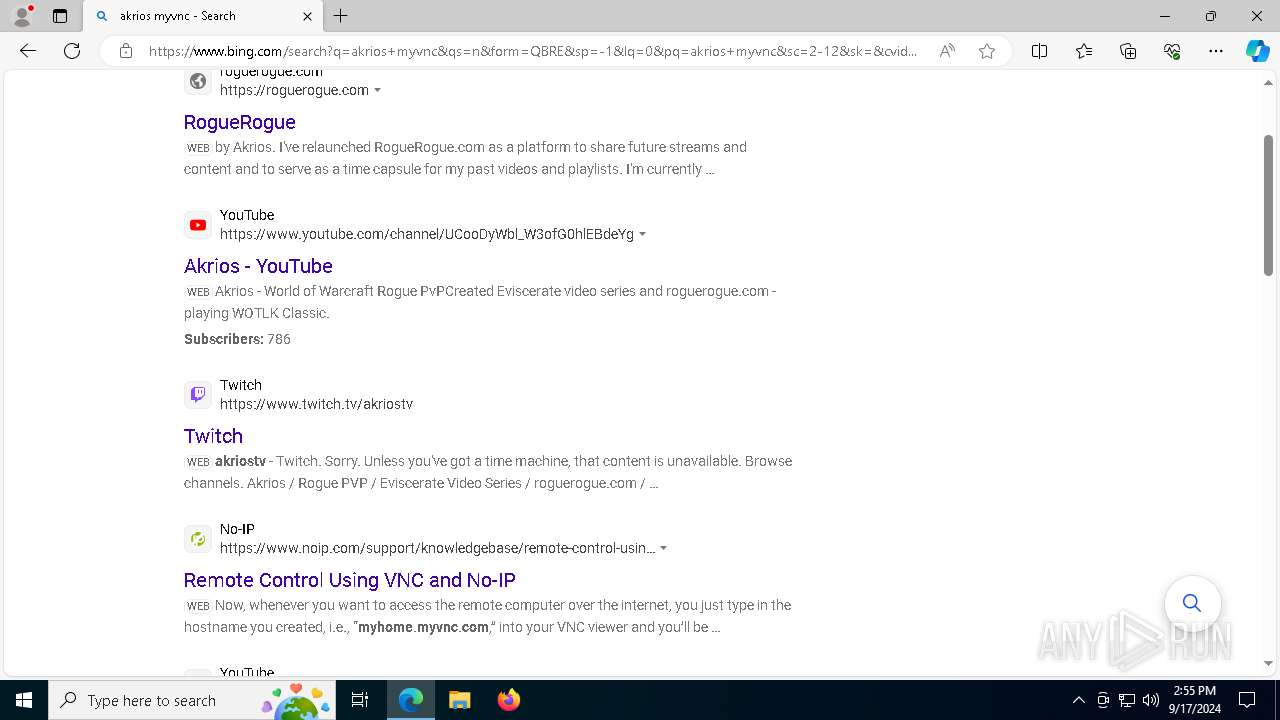
Task: Click the page vertical scrollbar thumb
Action: coord(1268,204)
